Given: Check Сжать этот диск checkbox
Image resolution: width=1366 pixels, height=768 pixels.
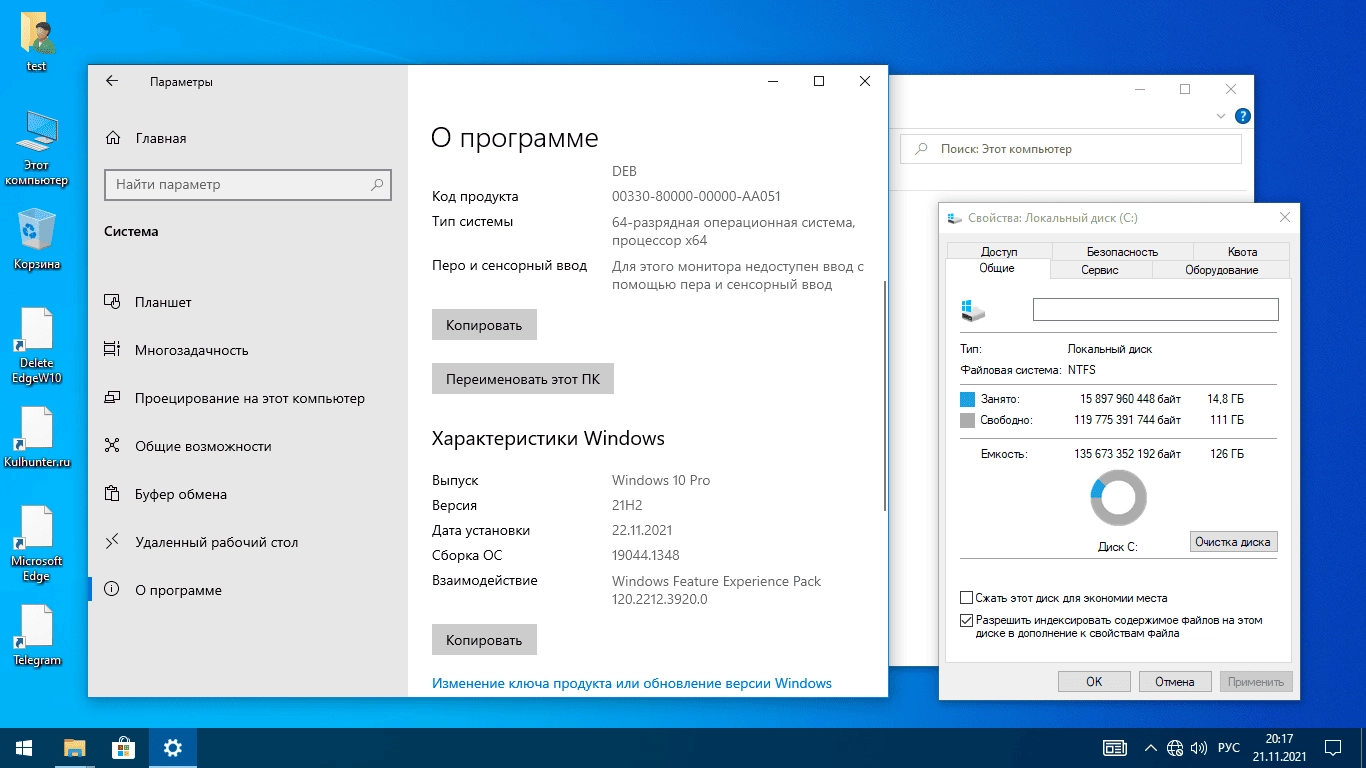Looking at the screenshot, I should point(966,598).
